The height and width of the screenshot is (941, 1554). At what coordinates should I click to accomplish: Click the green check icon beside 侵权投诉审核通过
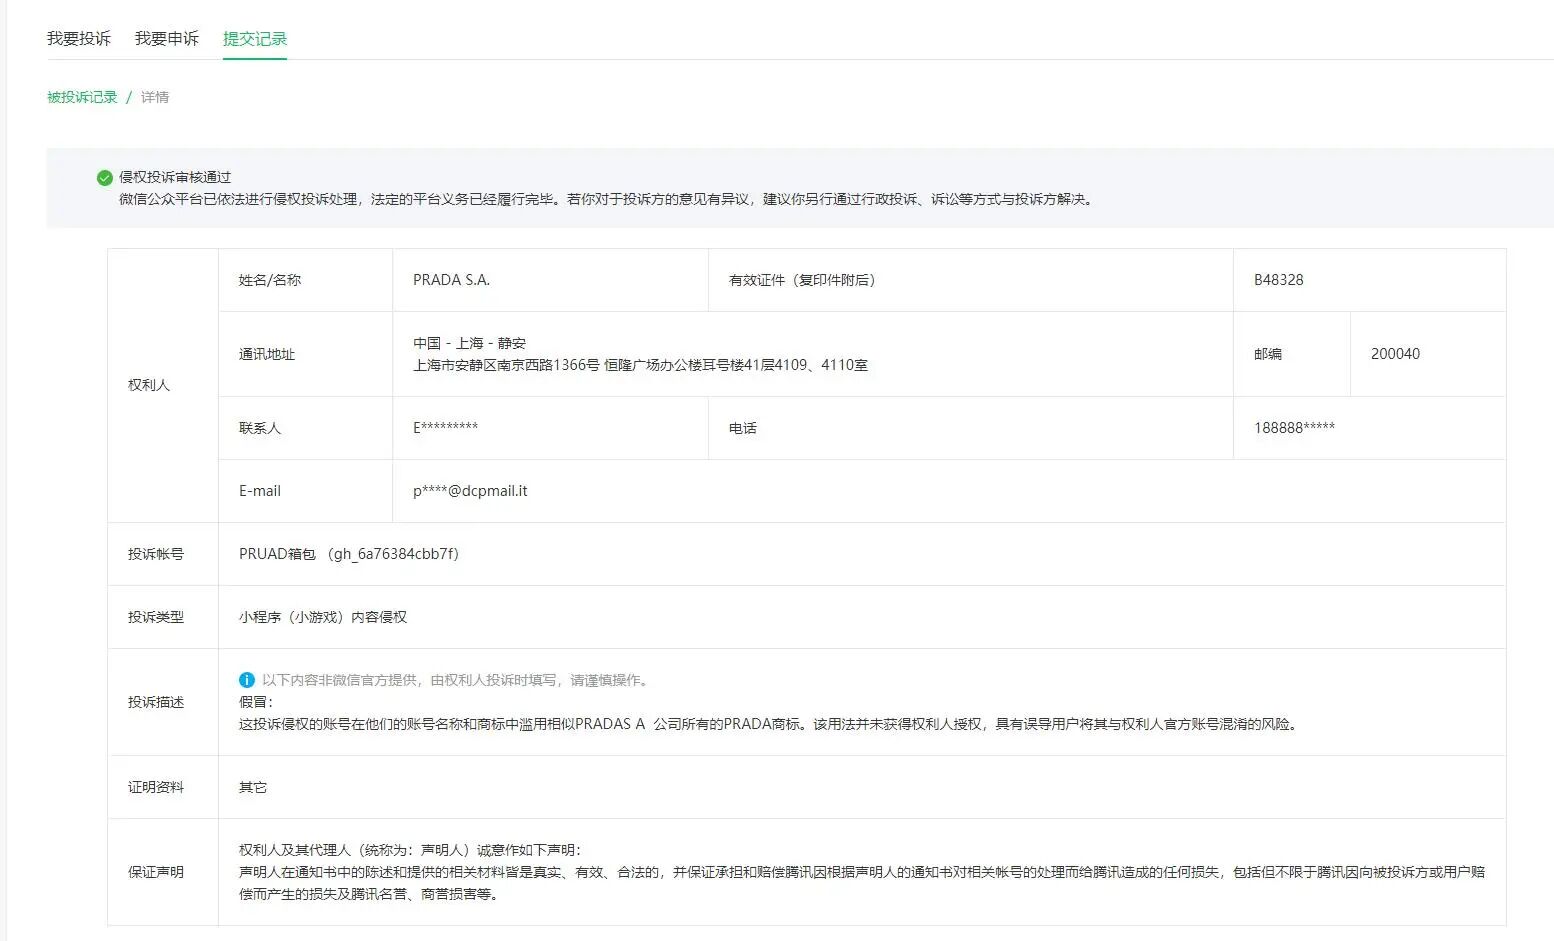pos(104,177)
